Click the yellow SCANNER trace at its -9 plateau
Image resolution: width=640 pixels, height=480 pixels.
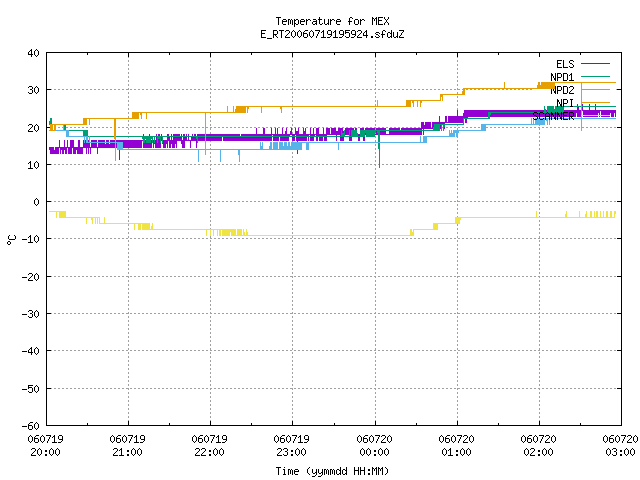(x=327, y=236)
